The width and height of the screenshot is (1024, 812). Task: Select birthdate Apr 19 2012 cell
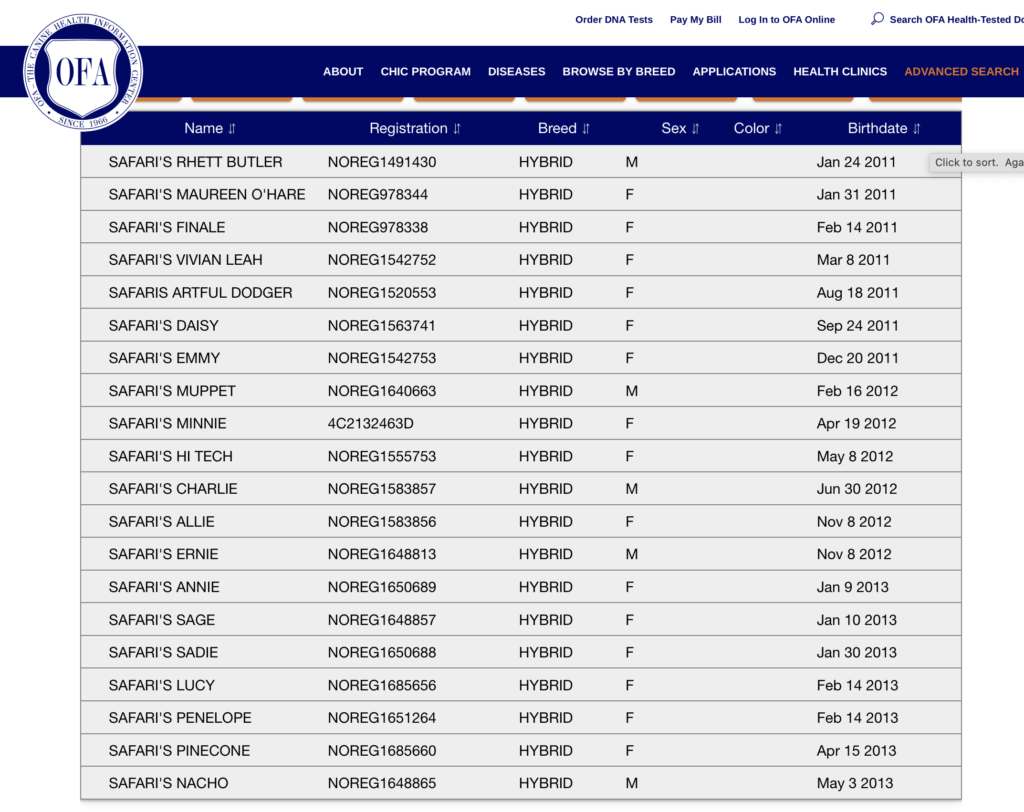(x=856, y=423)
